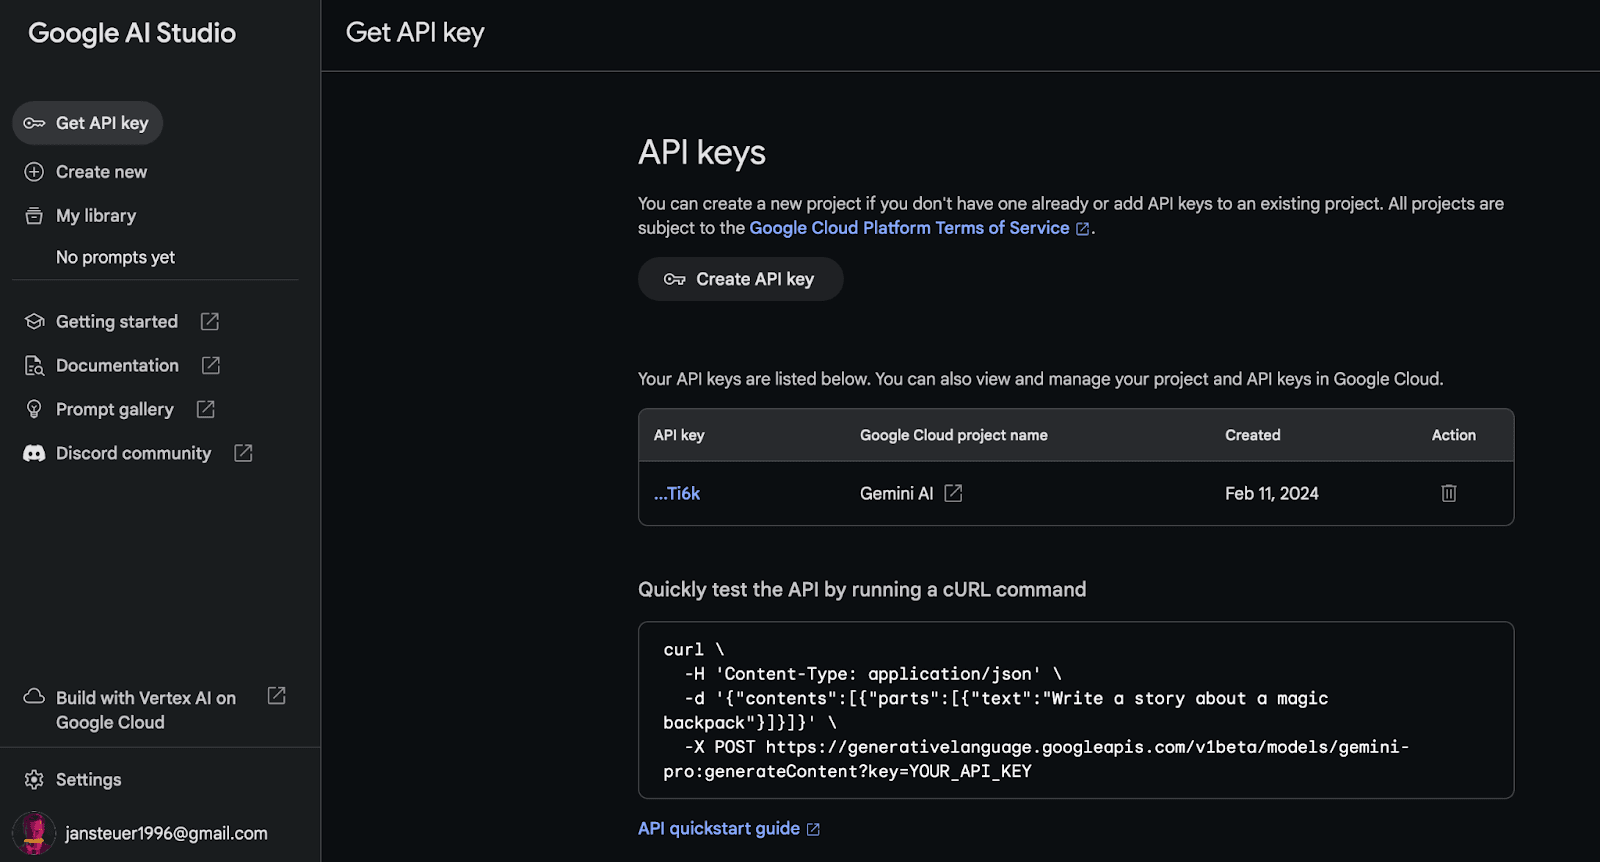
Task: Click the jansteuer1996@gmail.com account label
Action: (x=166, y=833)
